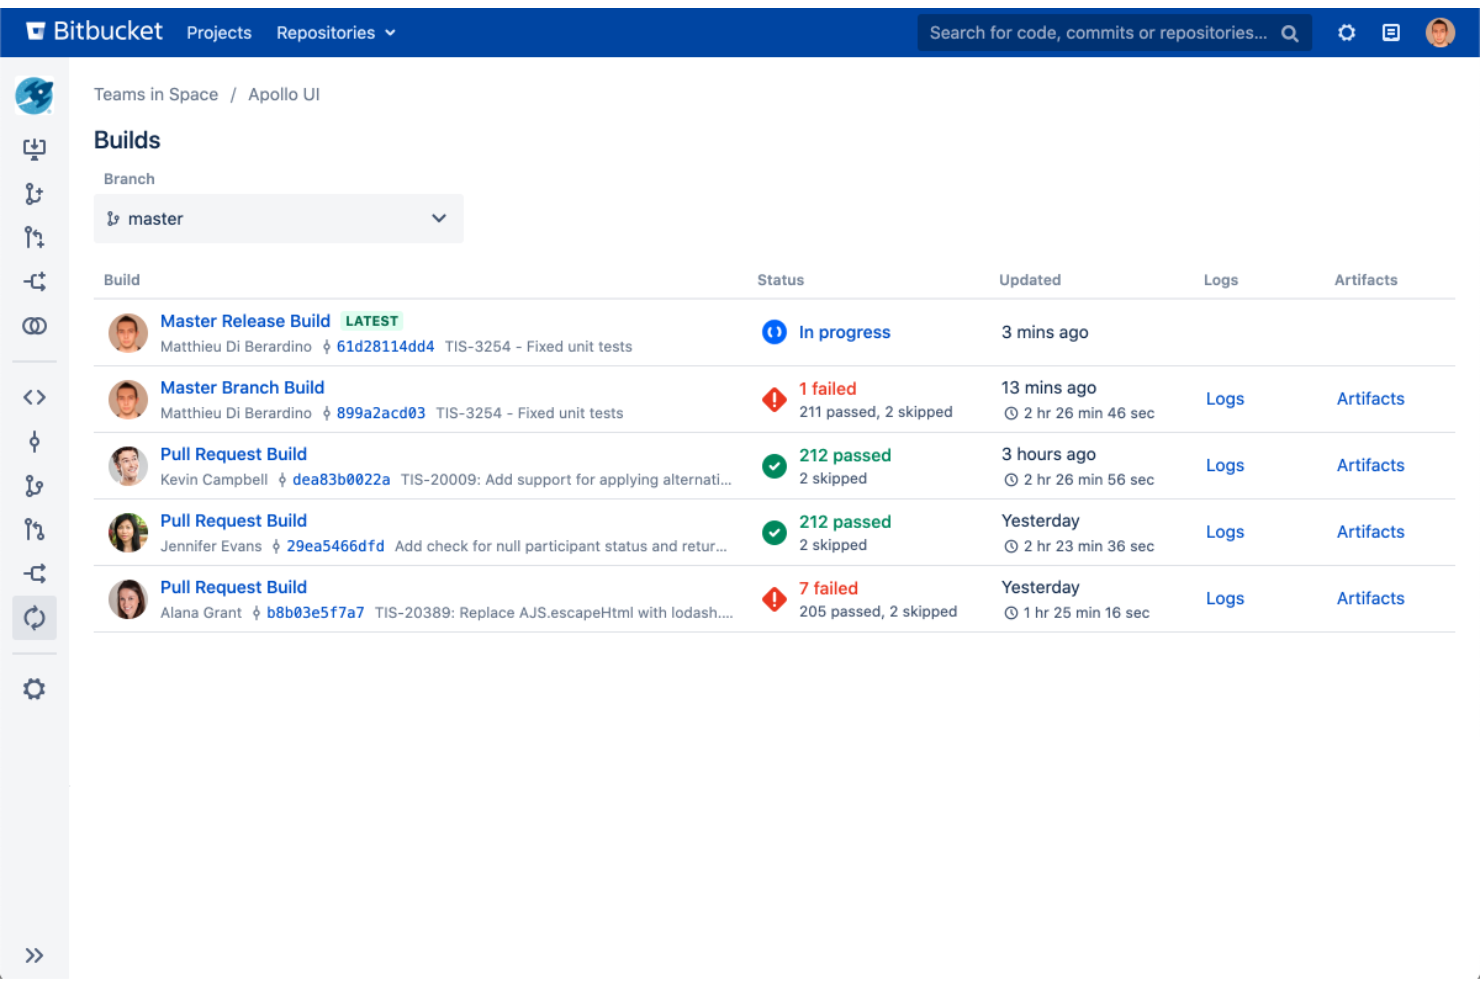Open the Projects menu
Viewport: 1480px width, 987px height.
point(219,32)
